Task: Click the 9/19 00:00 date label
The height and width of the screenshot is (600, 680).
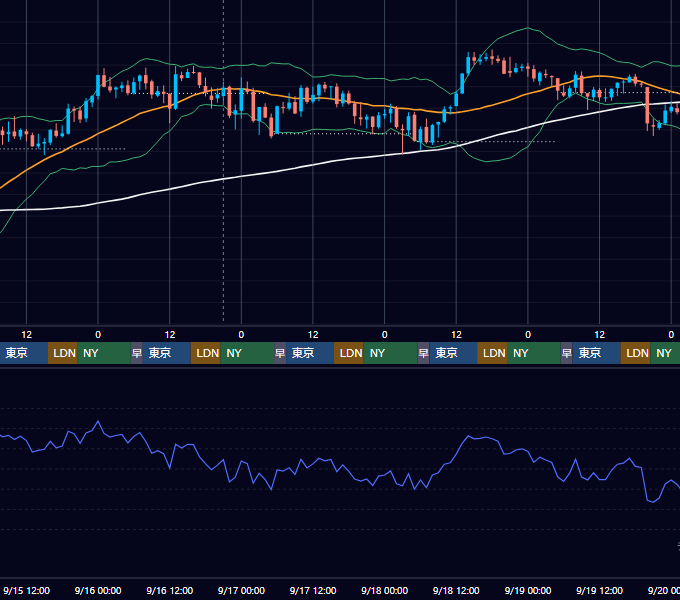Action: (x=528, y=590)
